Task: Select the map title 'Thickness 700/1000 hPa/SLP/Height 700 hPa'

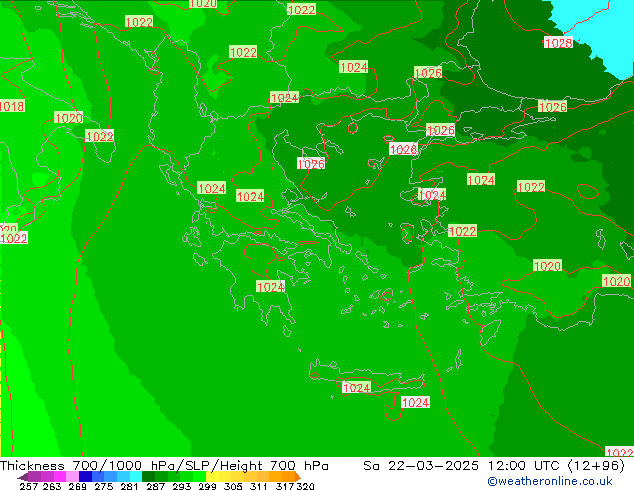Action: (x=164, y=466)
